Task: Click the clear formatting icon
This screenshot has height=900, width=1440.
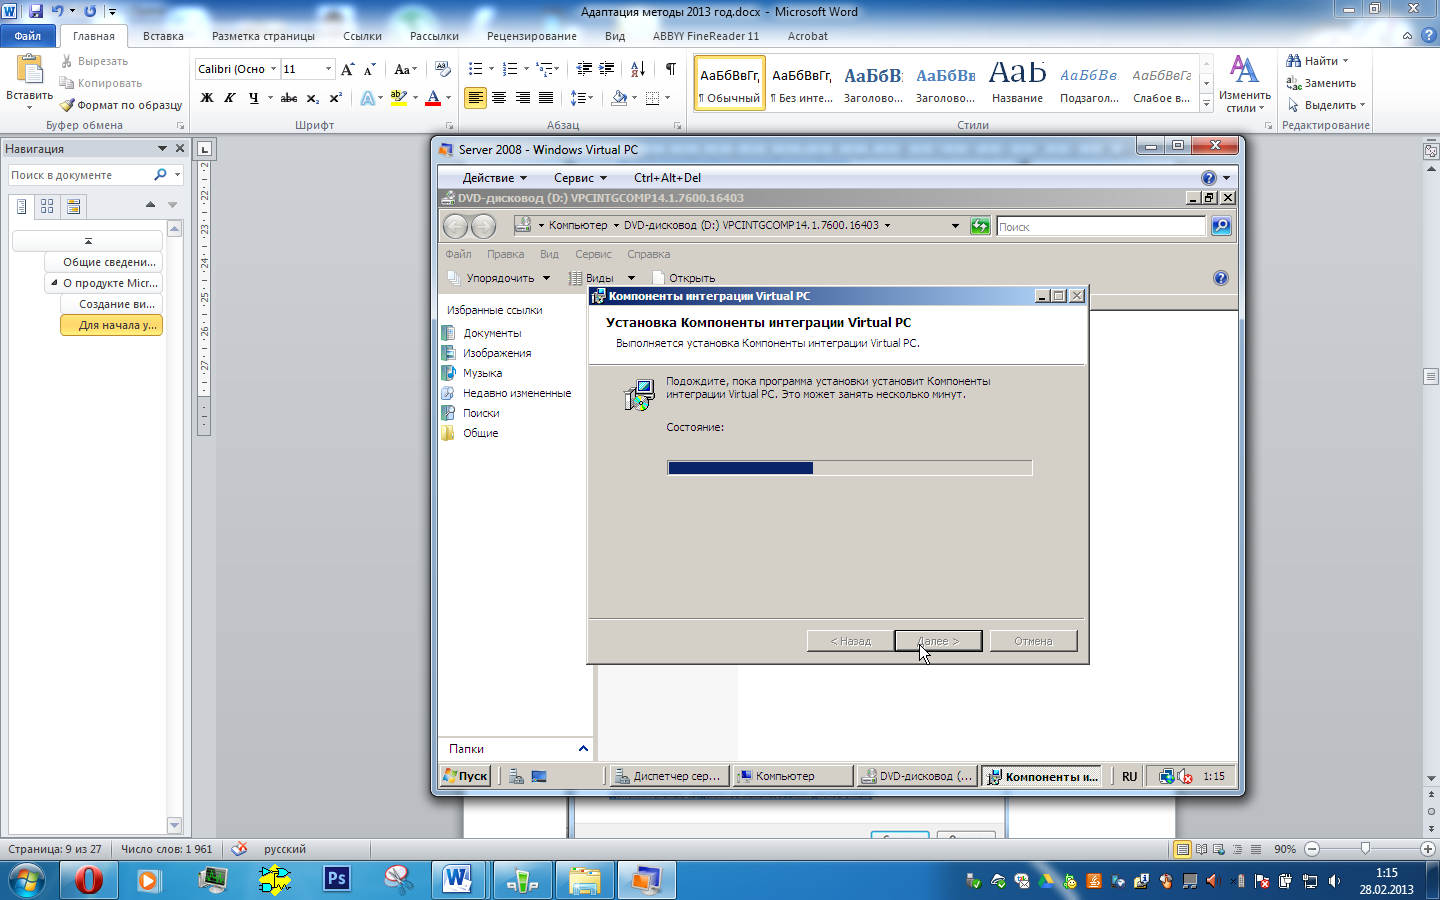Action: pos(443,69)
